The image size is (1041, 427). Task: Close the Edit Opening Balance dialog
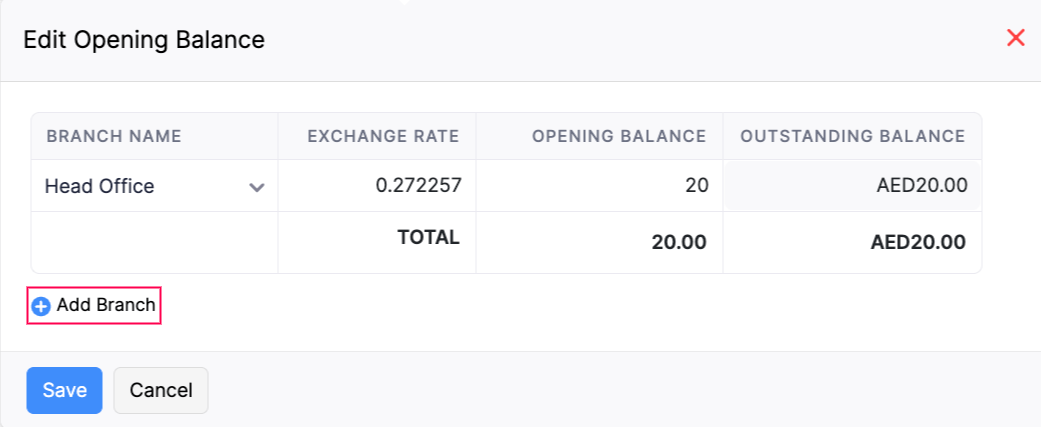point(1015,39)
